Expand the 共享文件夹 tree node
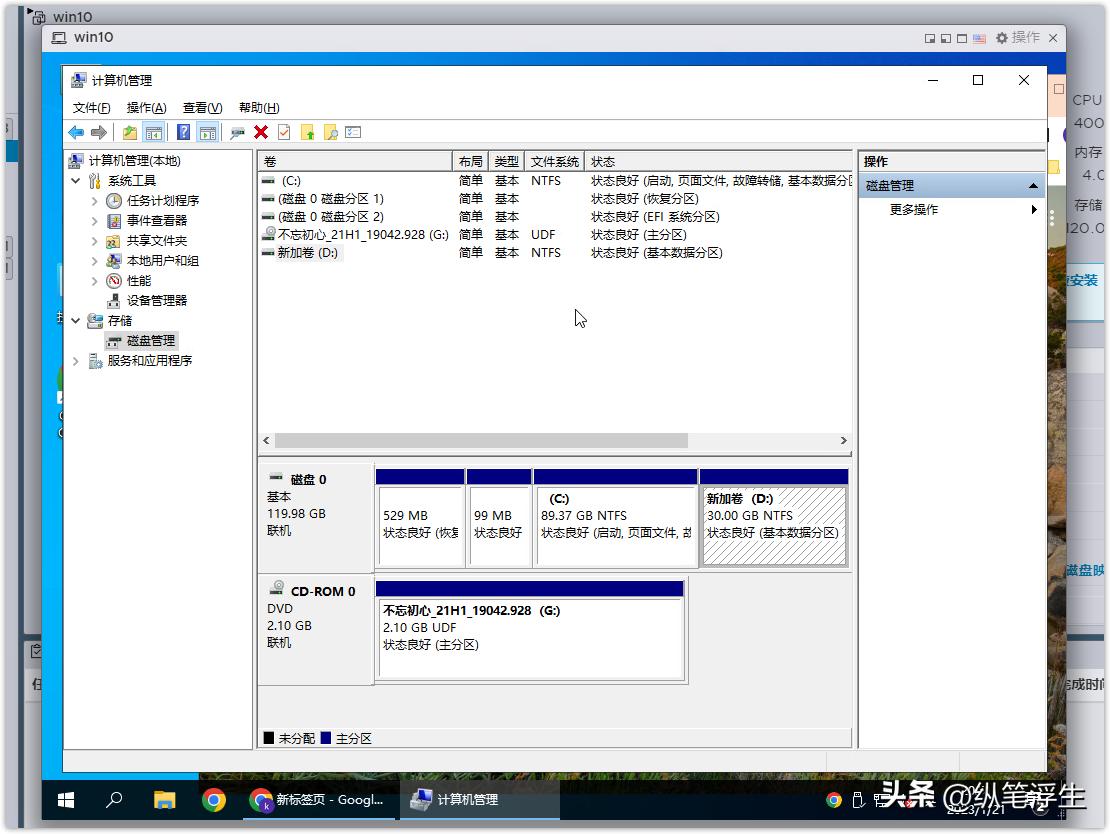 94,240
